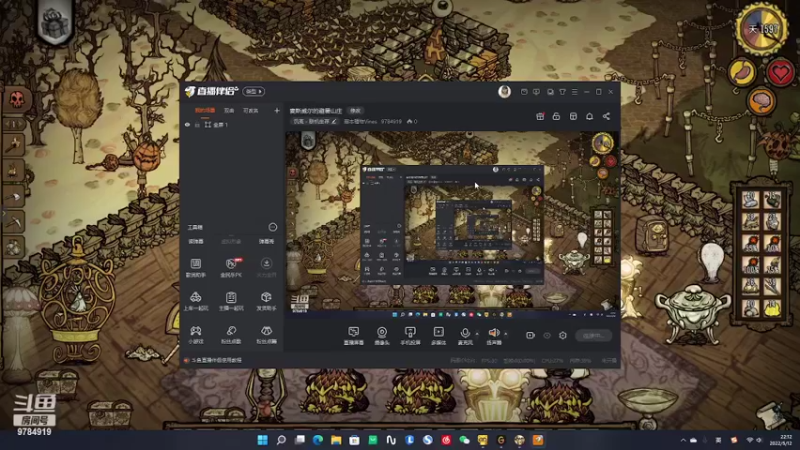Screen dimensions: 800x450
Task: Open the screen capture source in bottom toolbar
Action: click(x=354, y=336)
